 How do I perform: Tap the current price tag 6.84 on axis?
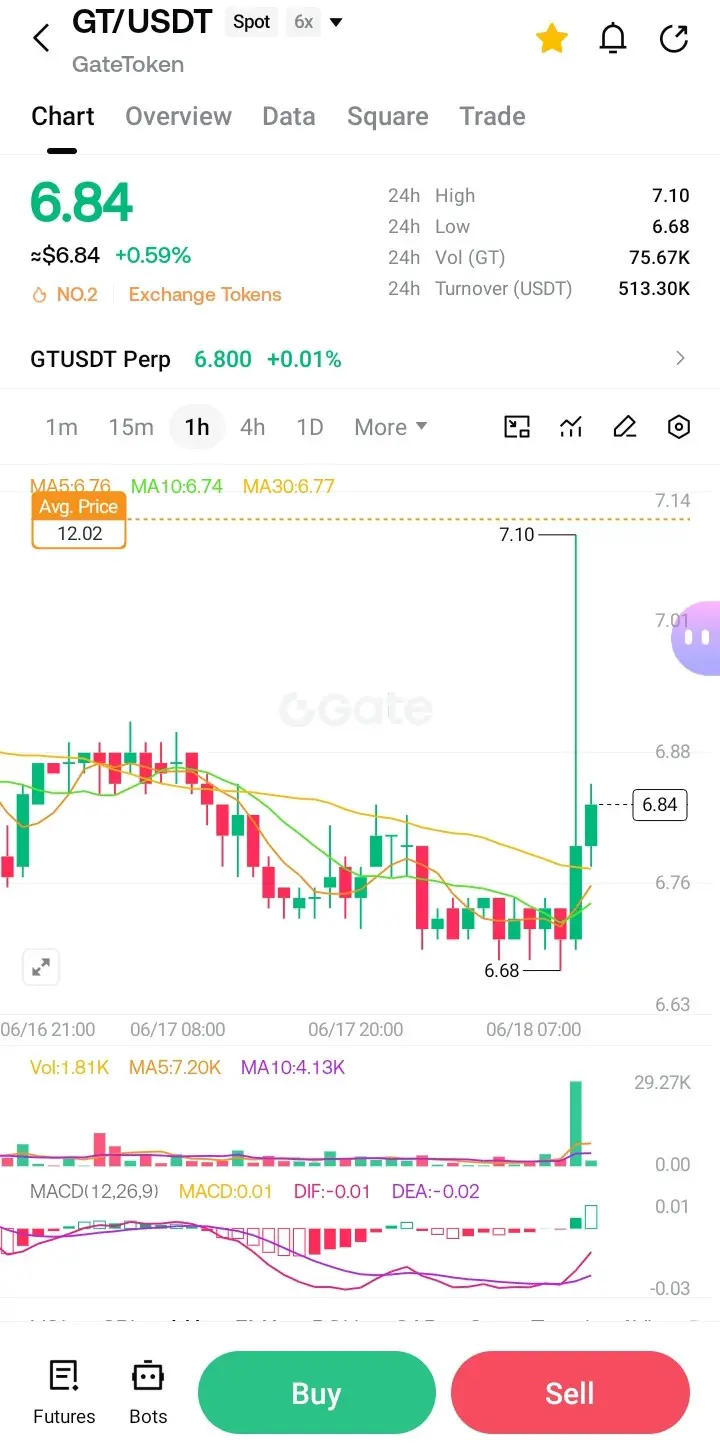[x=660, y=805]
